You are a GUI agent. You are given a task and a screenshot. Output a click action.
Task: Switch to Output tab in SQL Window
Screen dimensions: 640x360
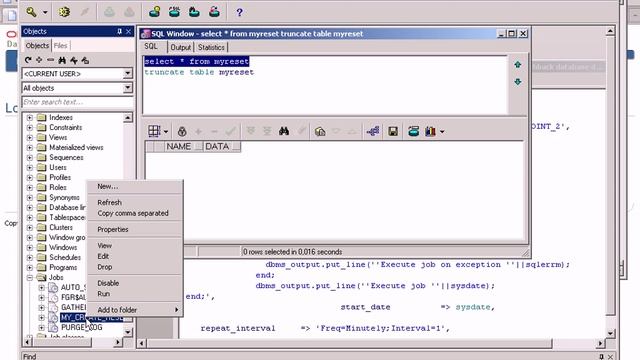(180, 47)
